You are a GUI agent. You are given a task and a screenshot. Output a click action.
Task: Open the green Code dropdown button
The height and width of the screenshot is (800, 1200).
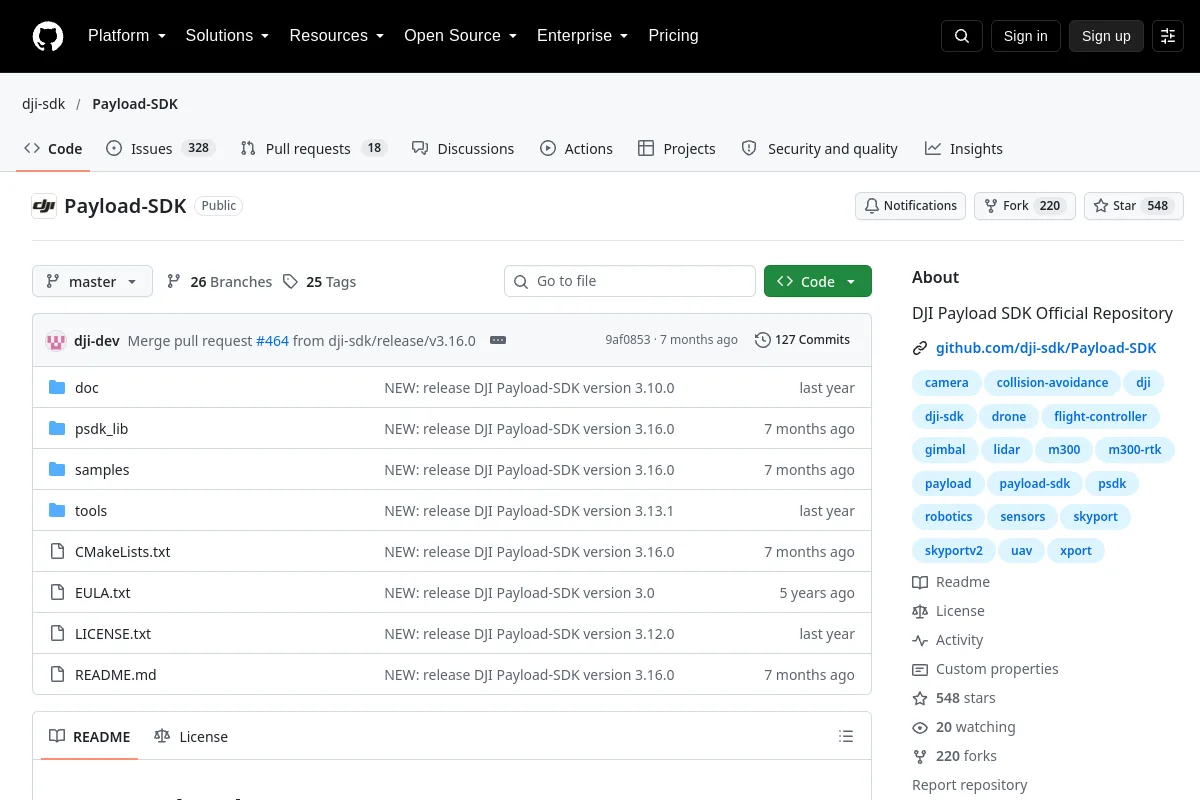pos(818,281)
